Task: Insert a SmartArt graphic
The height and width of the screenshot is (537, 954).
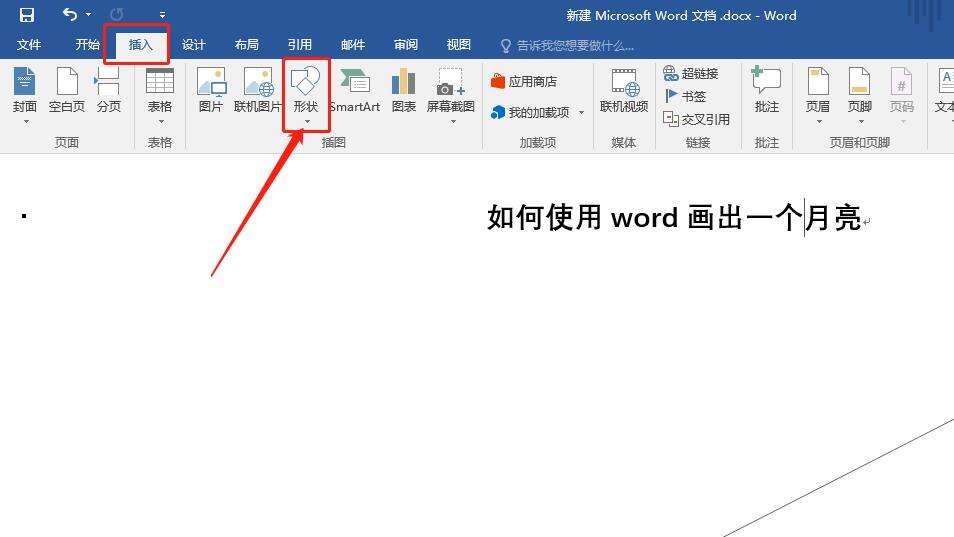Action: click(355, 90)
